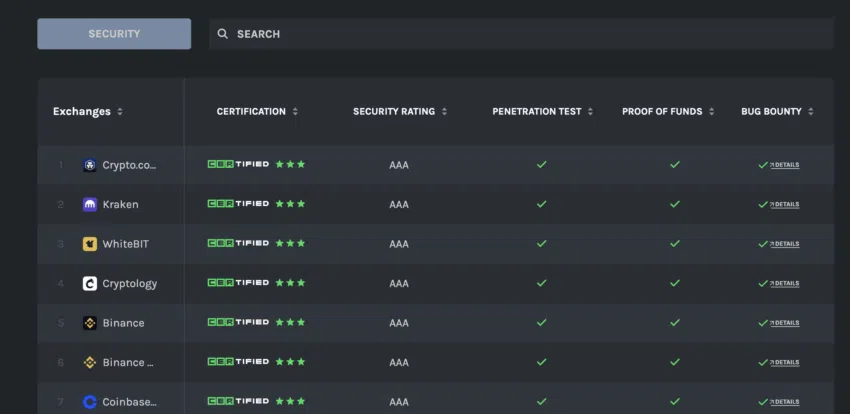The height and width of the screenshot is (414, 850).
Task: Select the Security tab
Action: pyautogui.click(x=114, y=34)
